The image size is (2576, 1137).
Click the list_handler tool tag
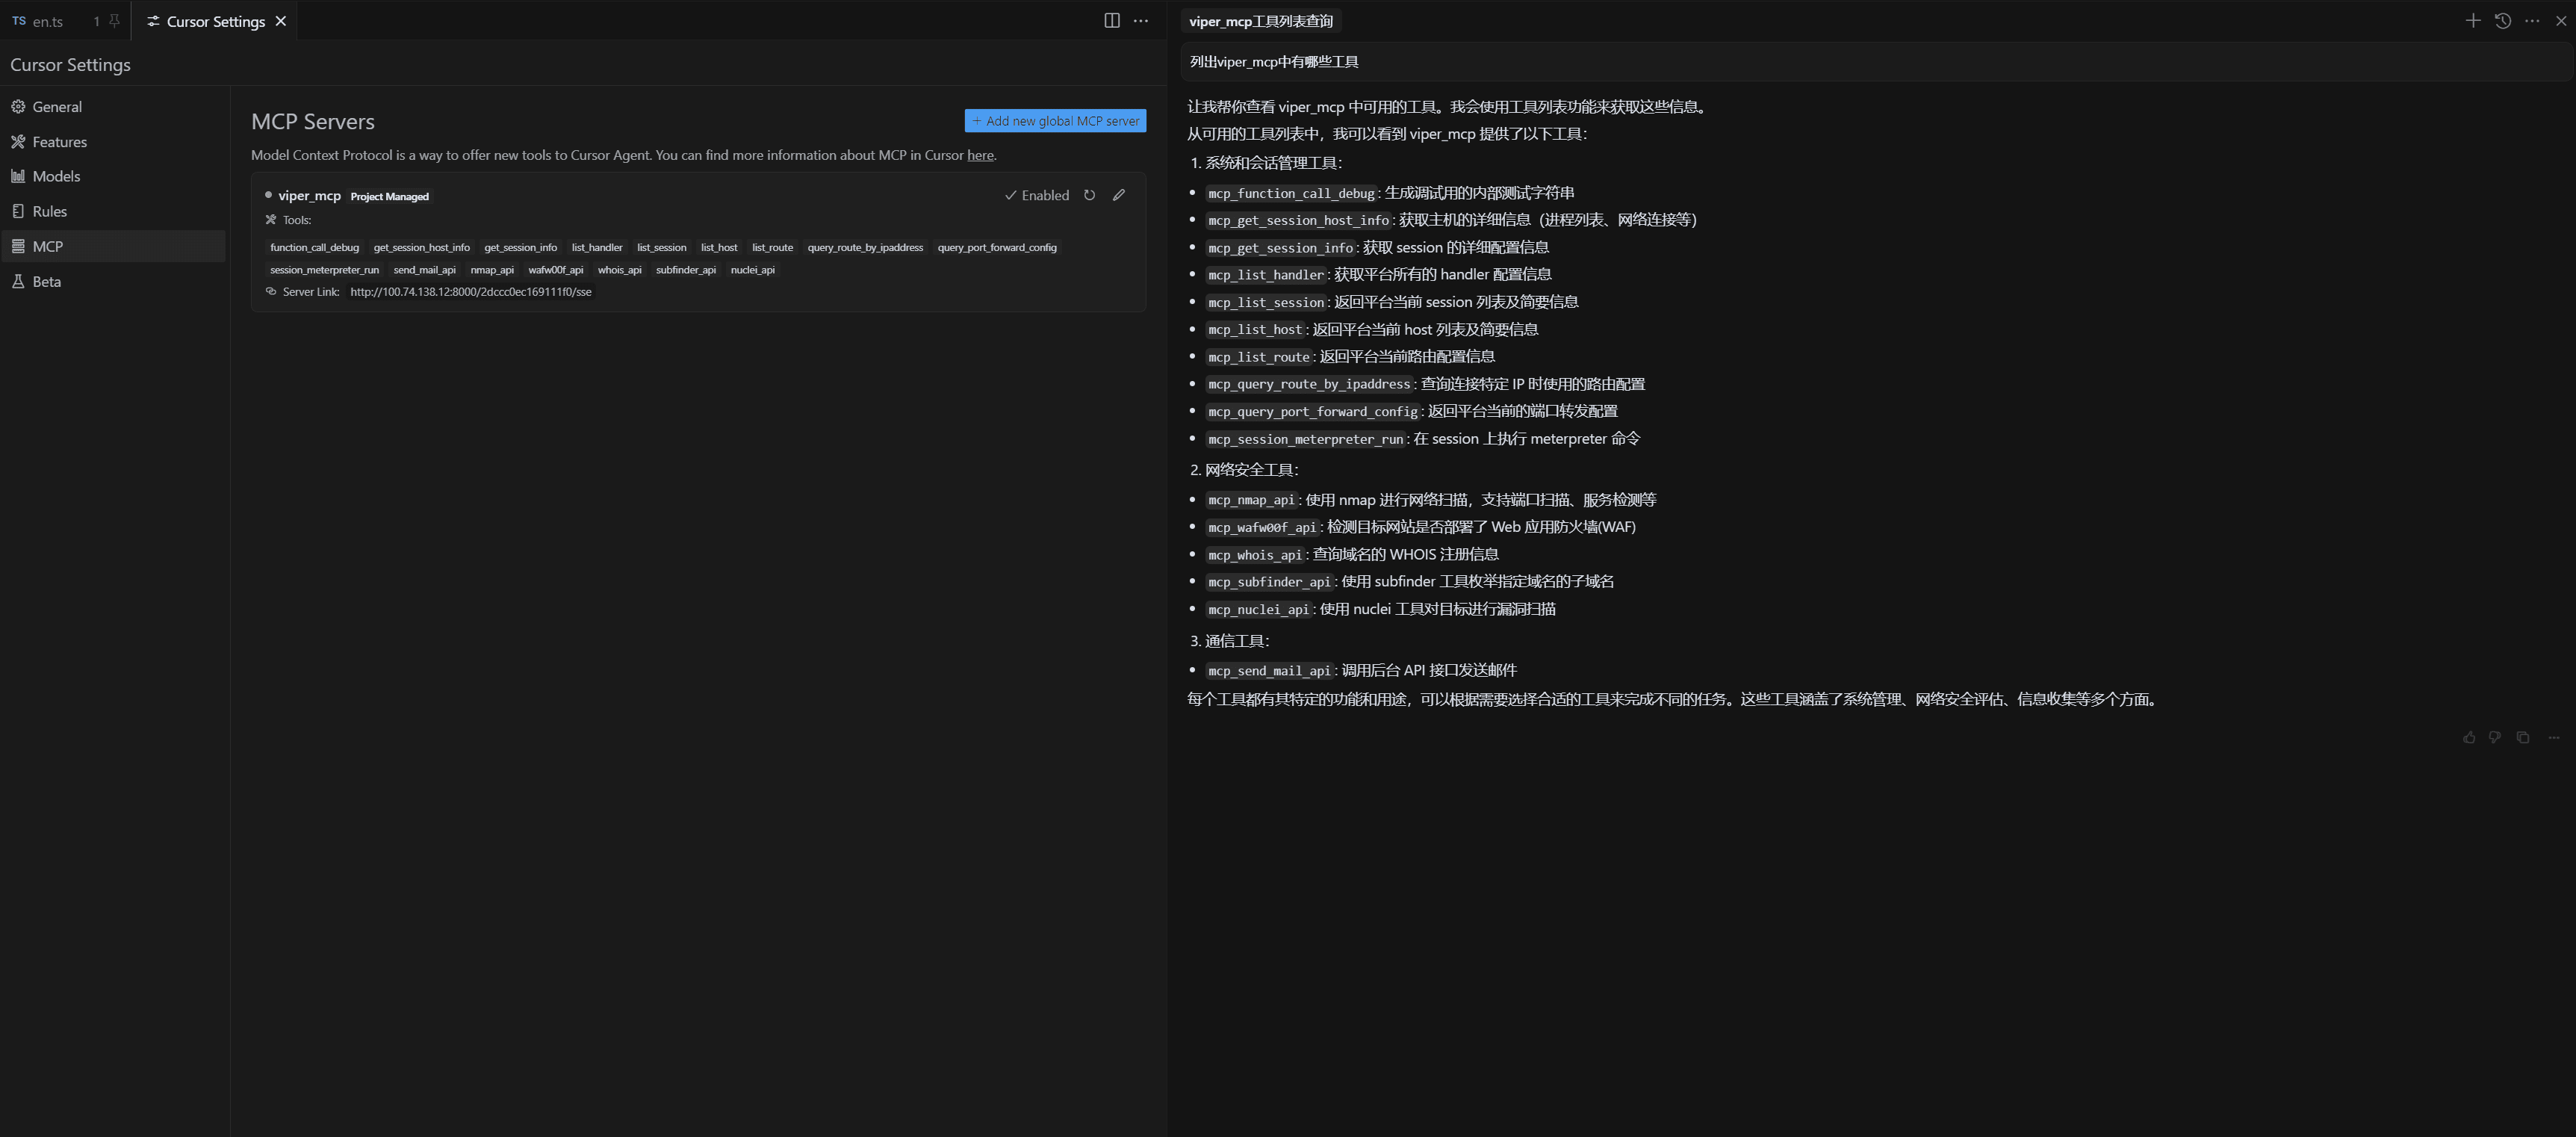(x=597, y=247)
